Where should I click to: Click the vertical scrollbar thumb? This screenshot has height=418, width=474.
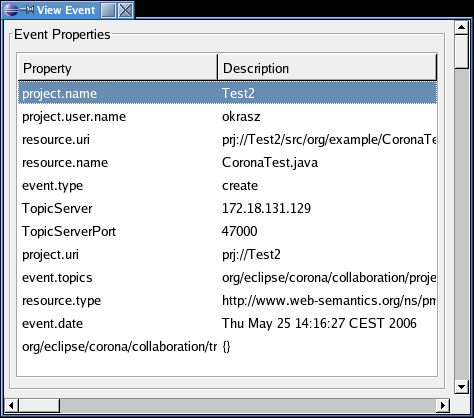(462, 51)
